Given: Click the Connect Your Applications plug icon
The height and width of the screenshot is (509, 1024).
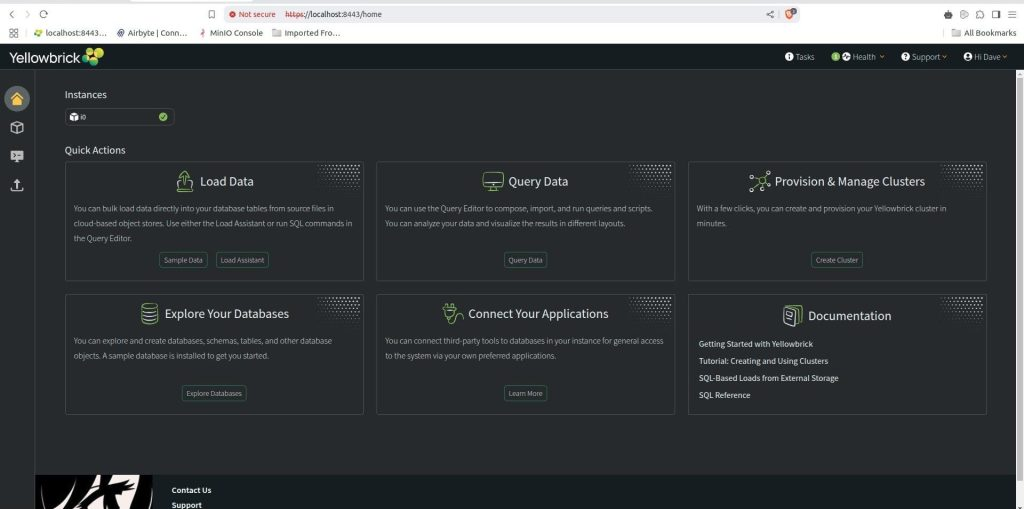Looking at the screenshot, I should click(453, 314).
